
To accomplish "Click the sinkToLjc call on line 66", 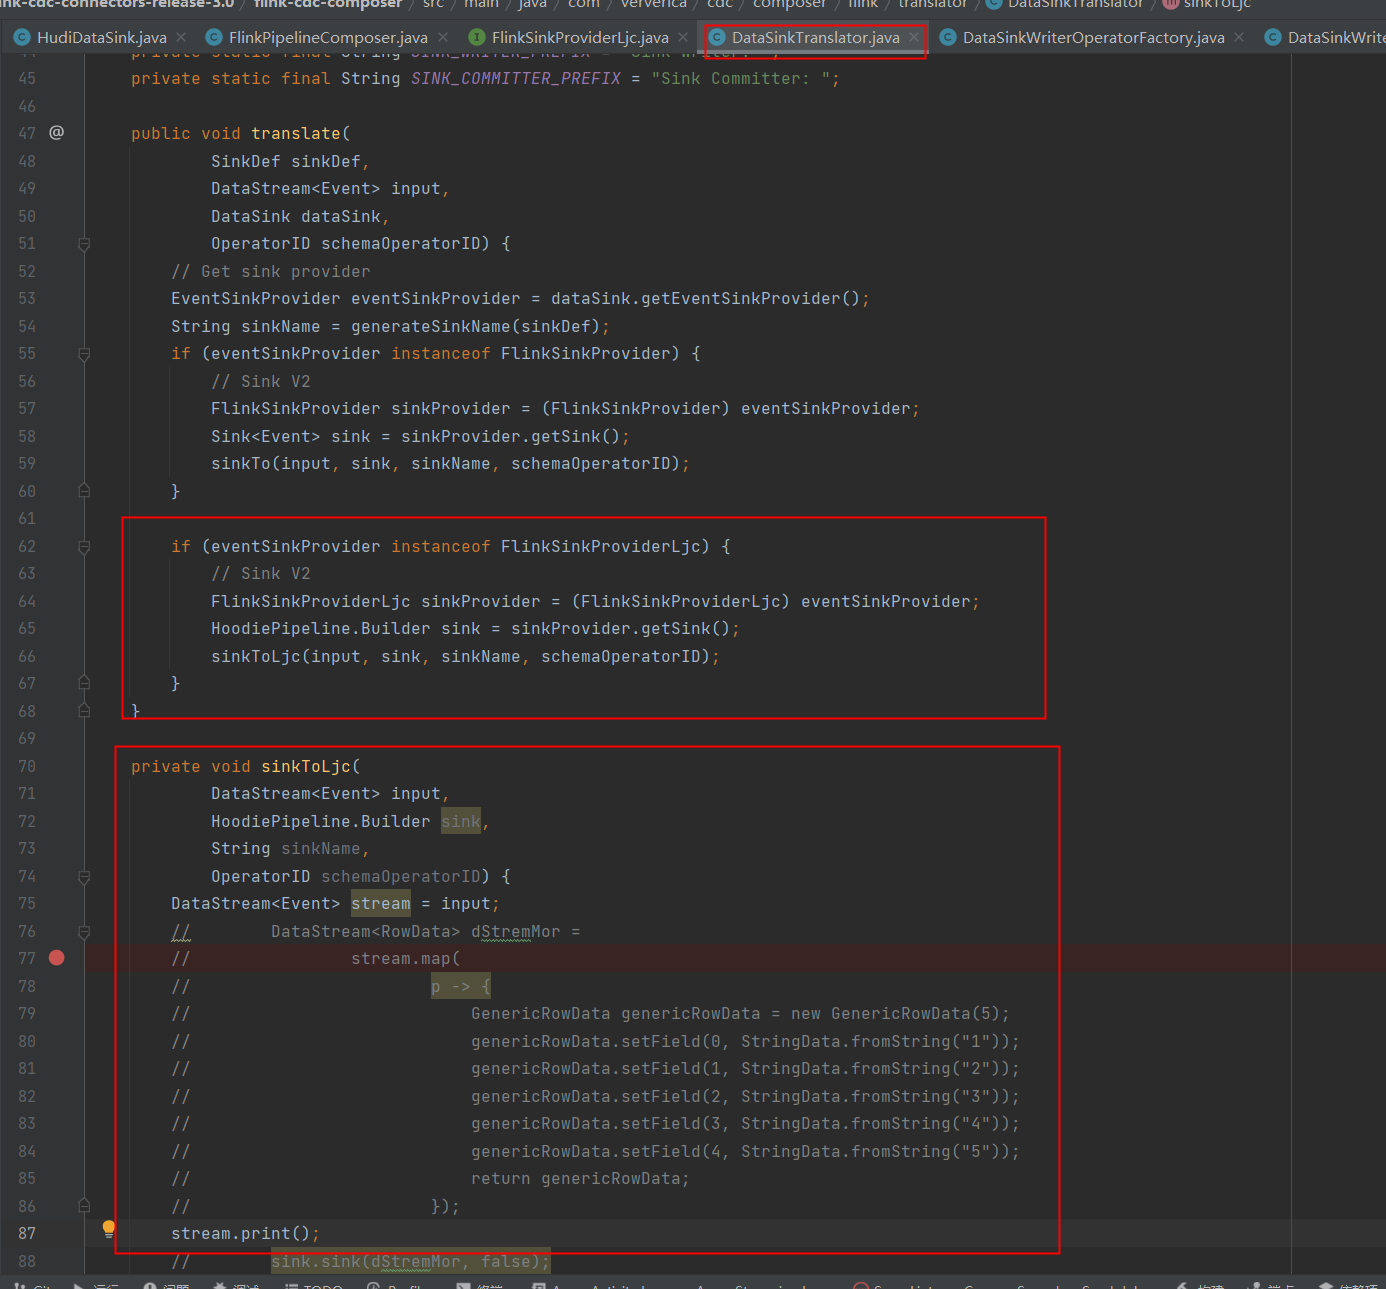I will pyautogui.click(x=256, y=656).
